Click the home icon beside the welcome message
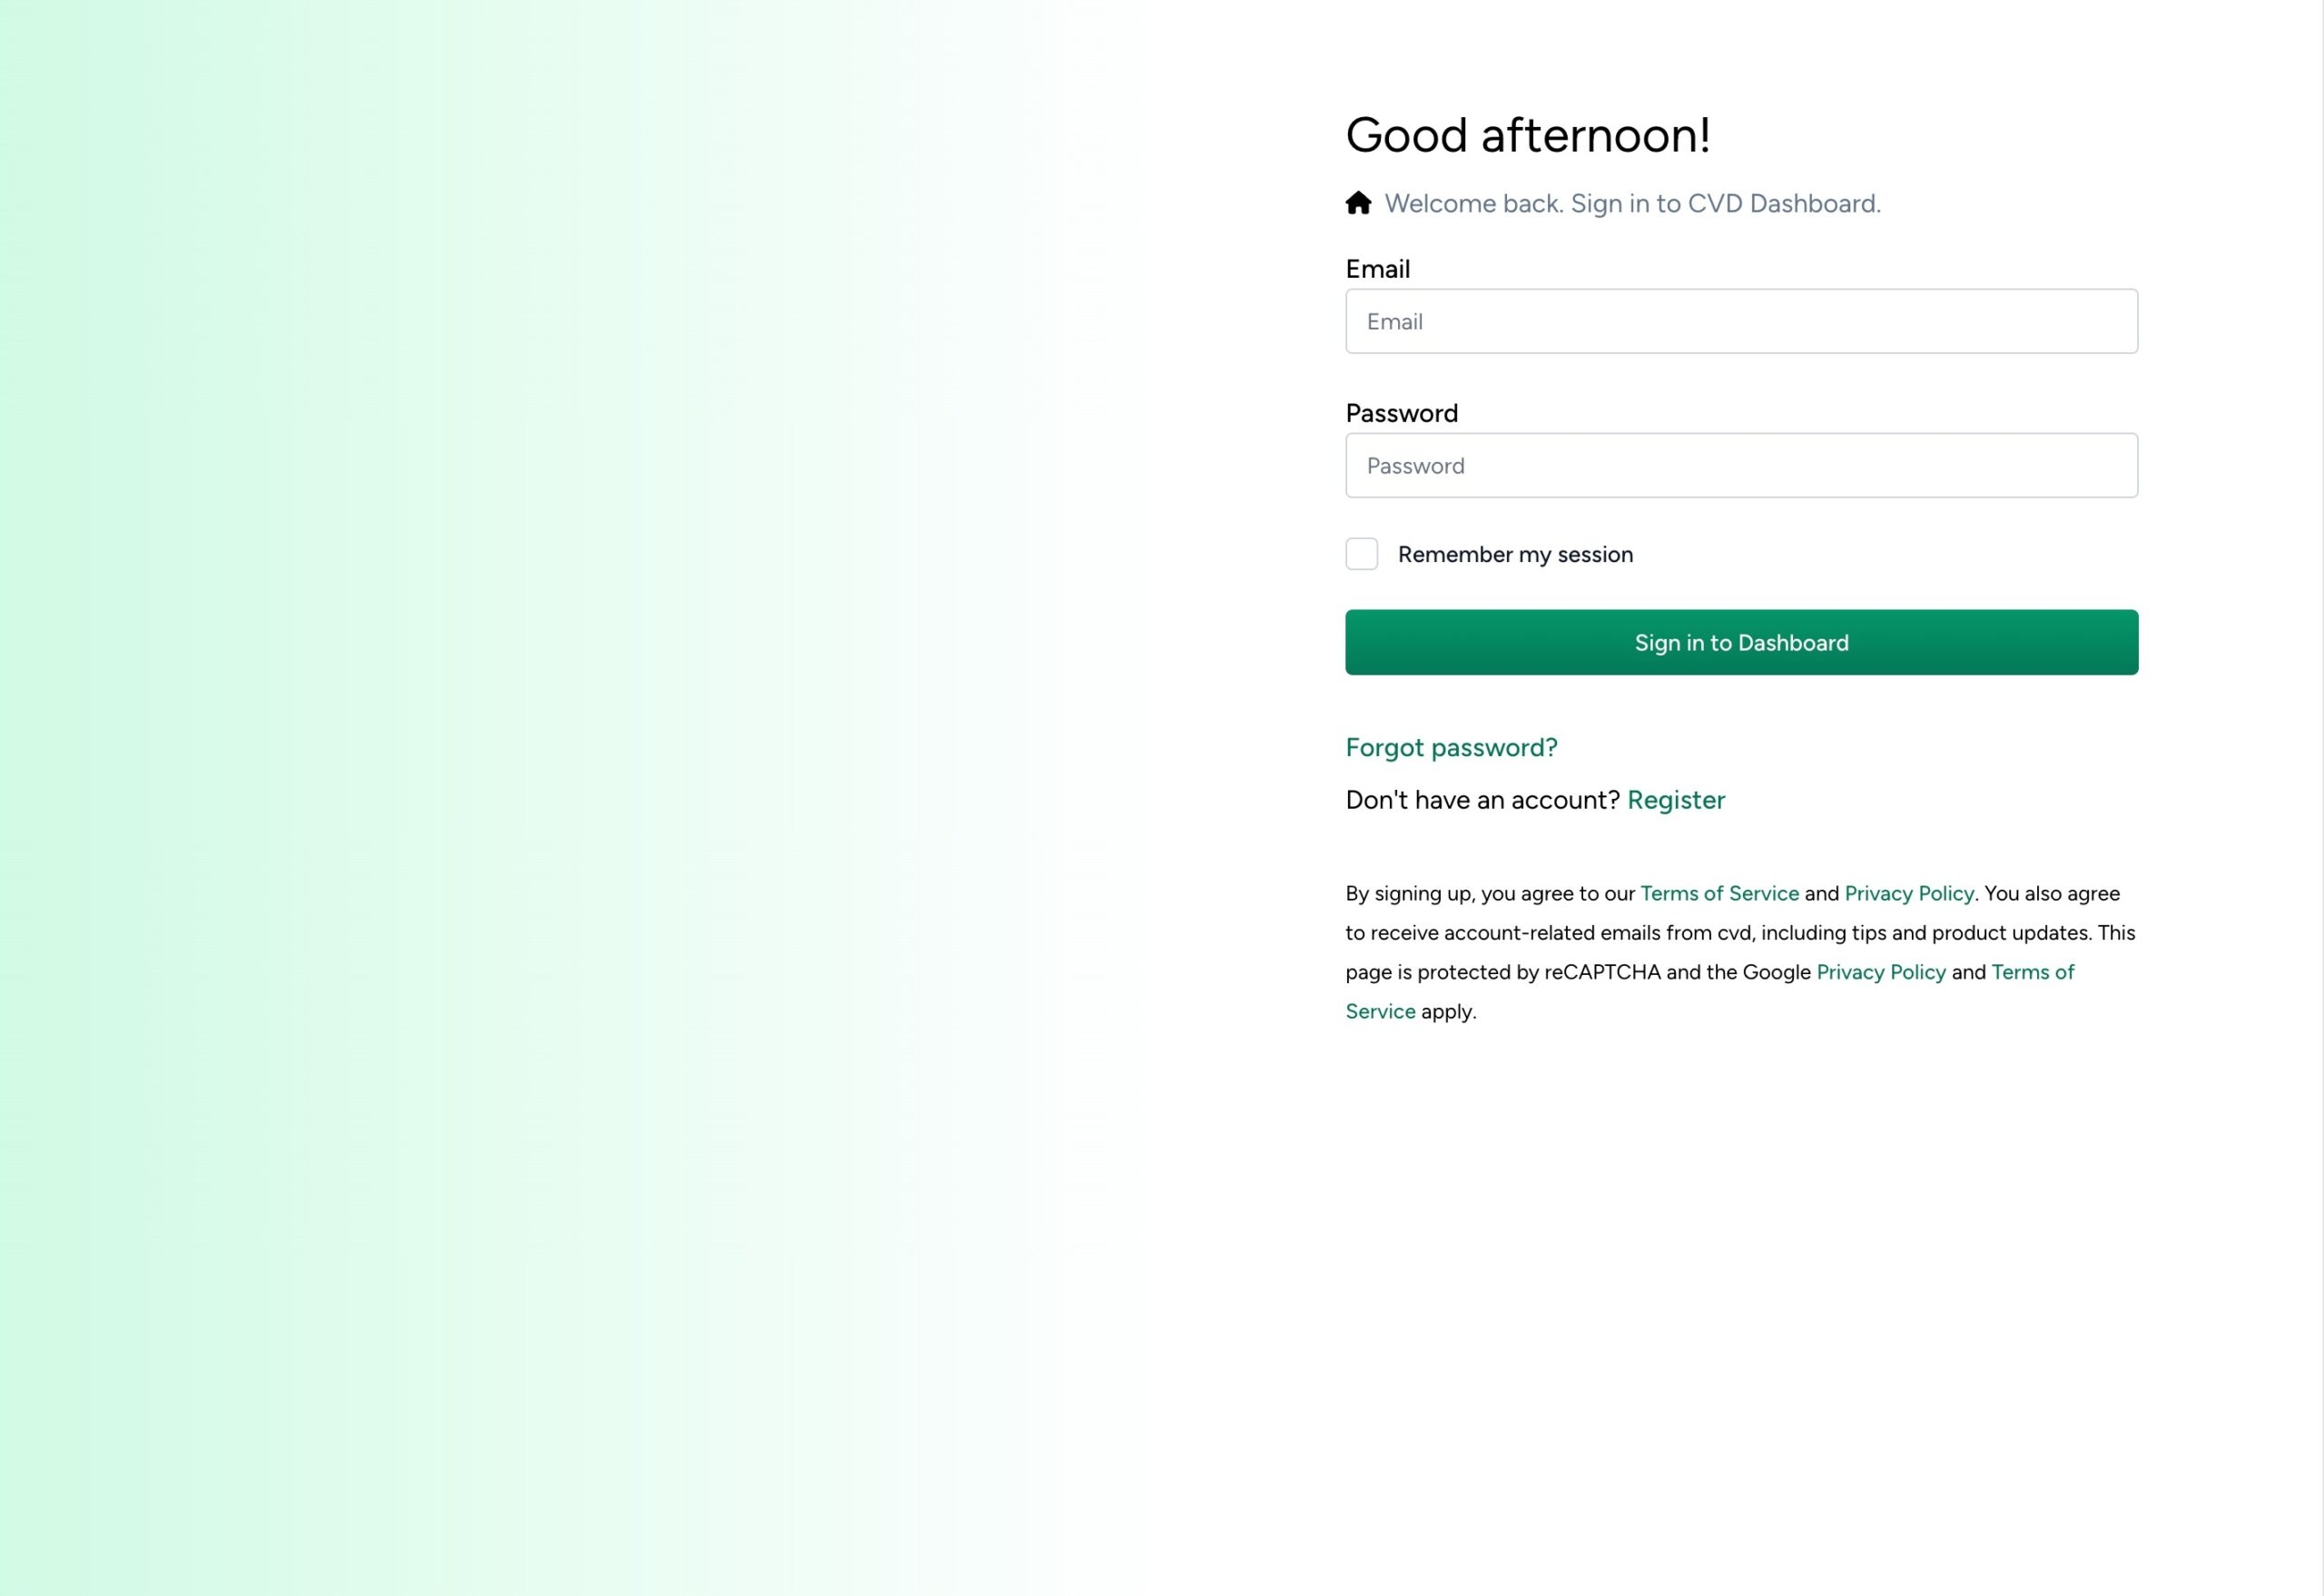Viewport: 2324px width, 1596px height. [1358, 203]
